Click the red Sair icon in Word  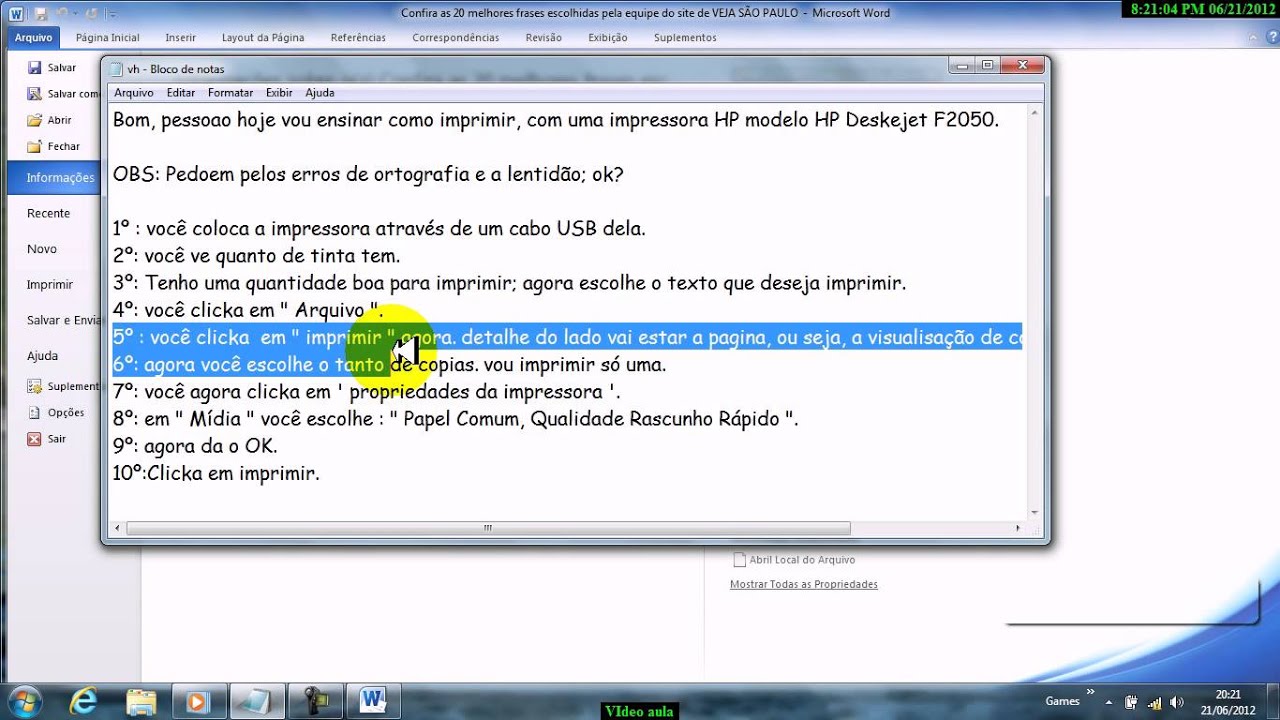pyautogui.click(x=34, y=438)
